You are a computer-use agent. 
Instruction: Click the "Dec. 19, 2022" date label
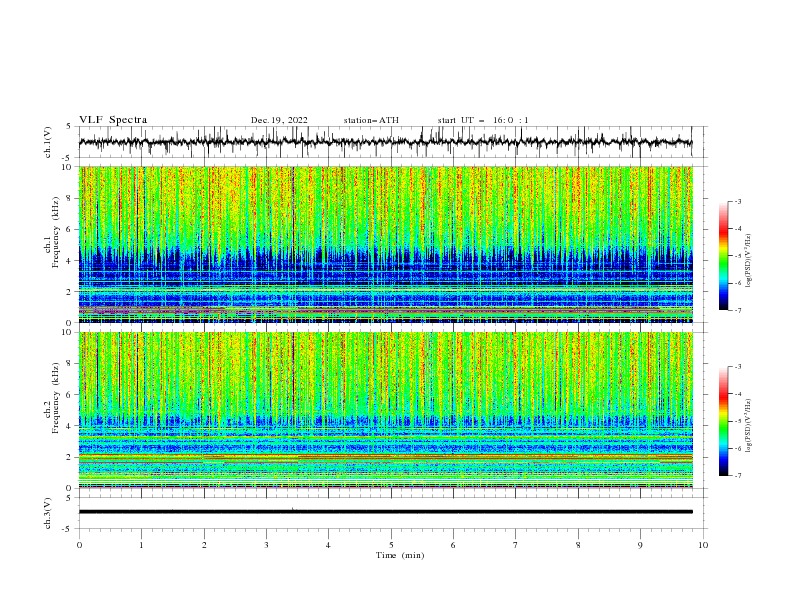tap(279, 120)
